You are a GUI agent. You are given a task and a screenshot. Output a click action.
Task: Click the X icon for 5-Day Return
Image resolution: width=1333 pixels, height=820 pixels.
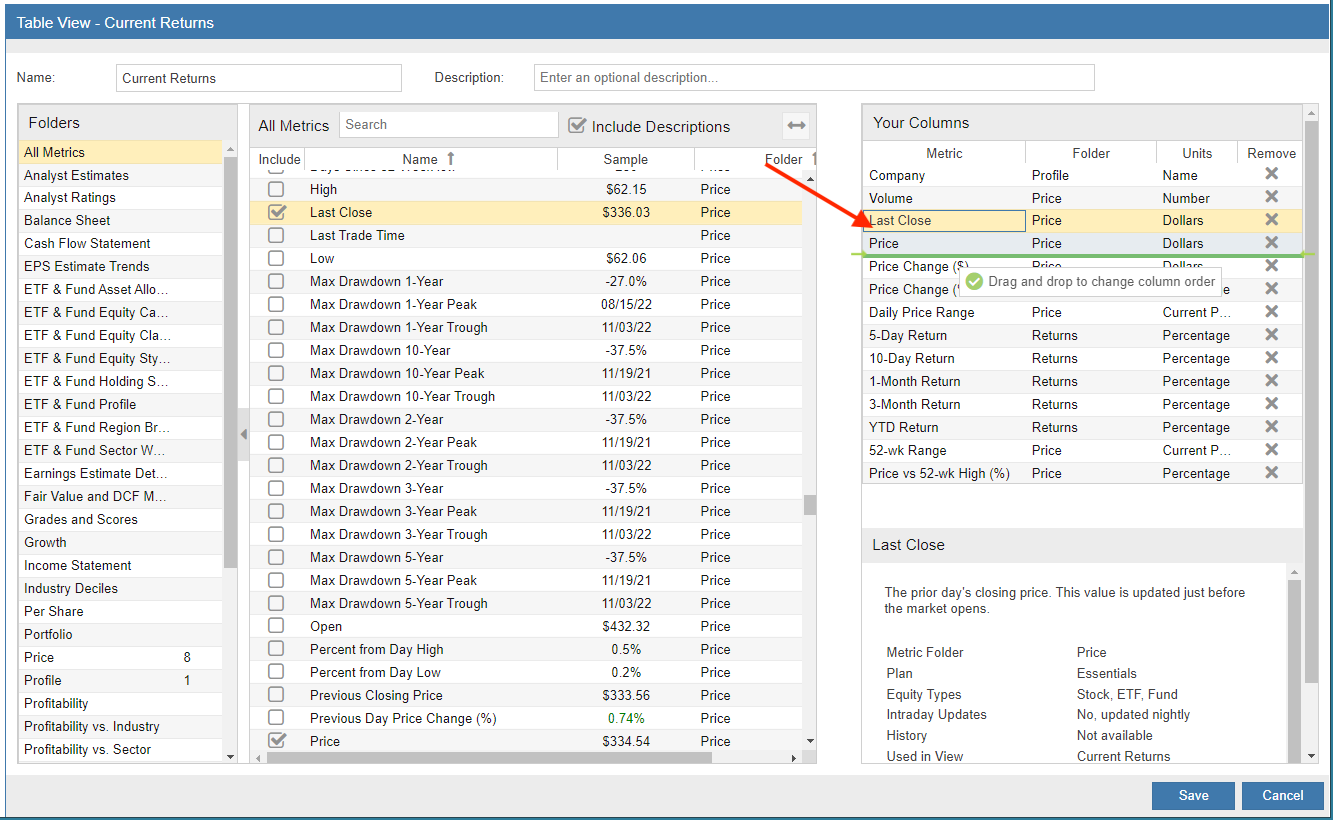coord(1271,335)
